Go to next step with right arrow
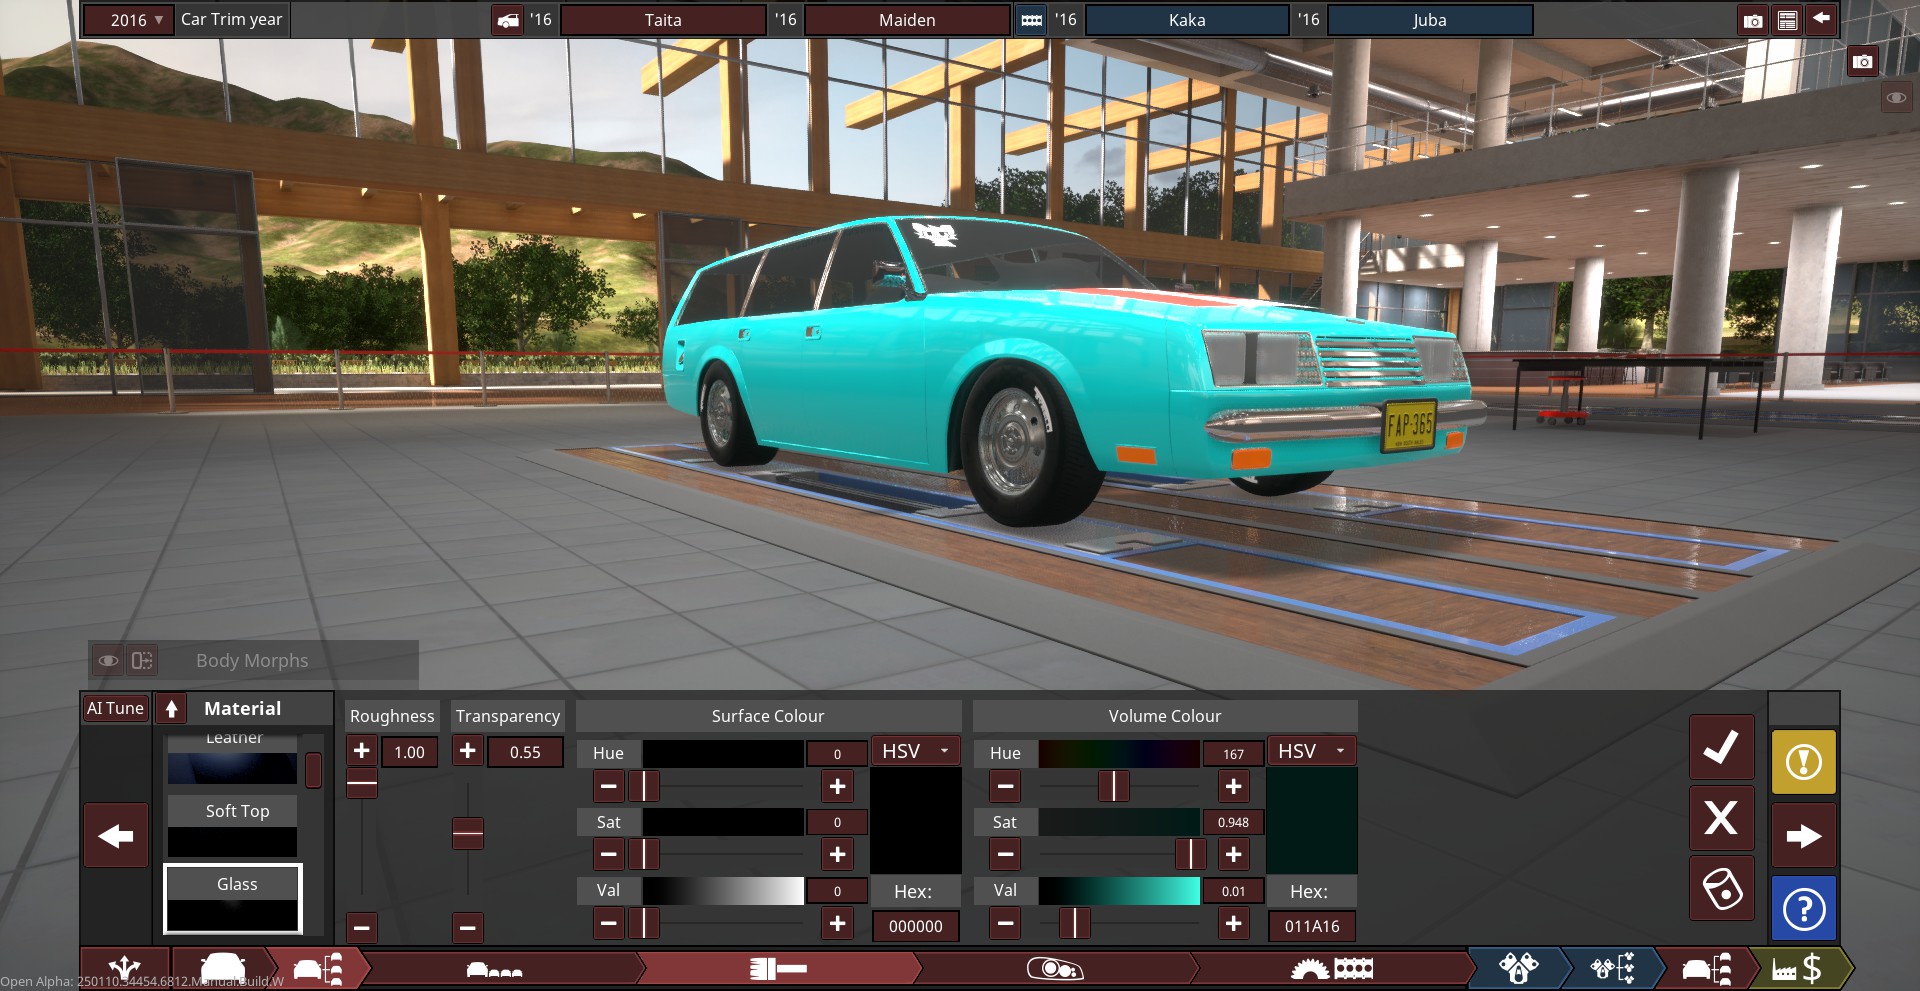 pyautogui.click(x=1803, y=836)
